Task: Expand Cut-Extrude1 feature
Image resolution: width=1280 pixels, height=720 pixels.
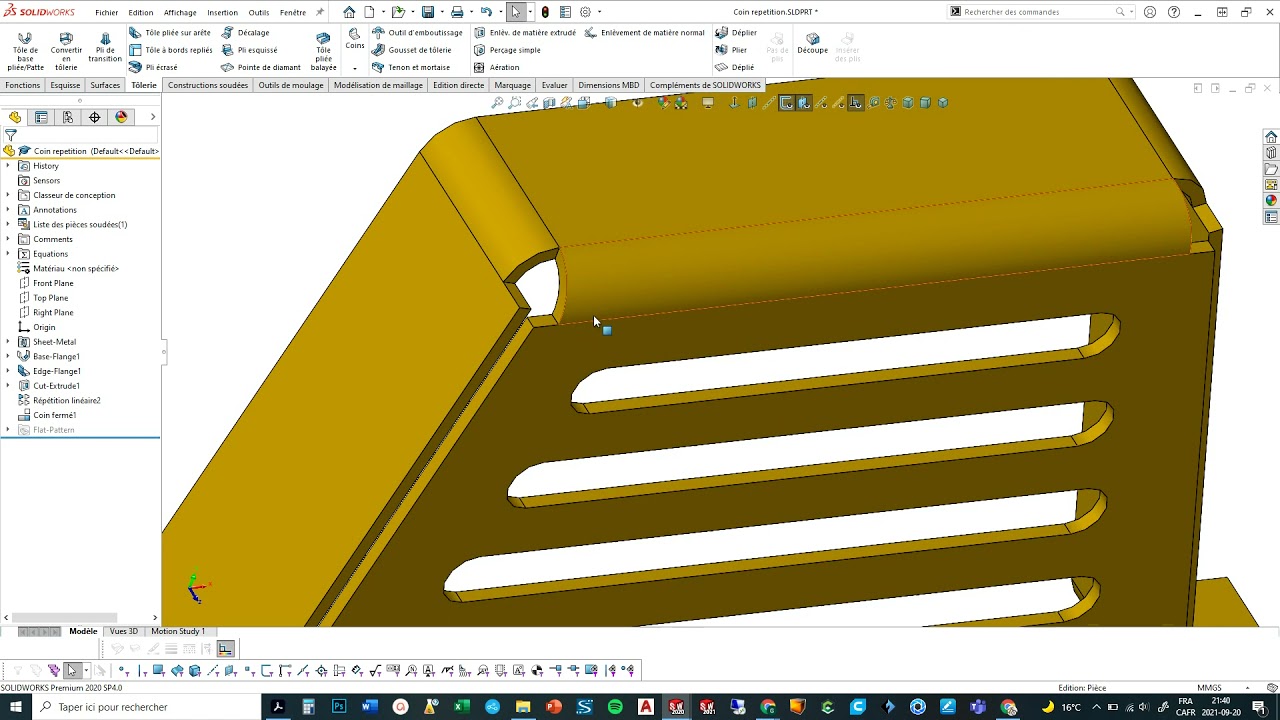Action: click(8, 386)
